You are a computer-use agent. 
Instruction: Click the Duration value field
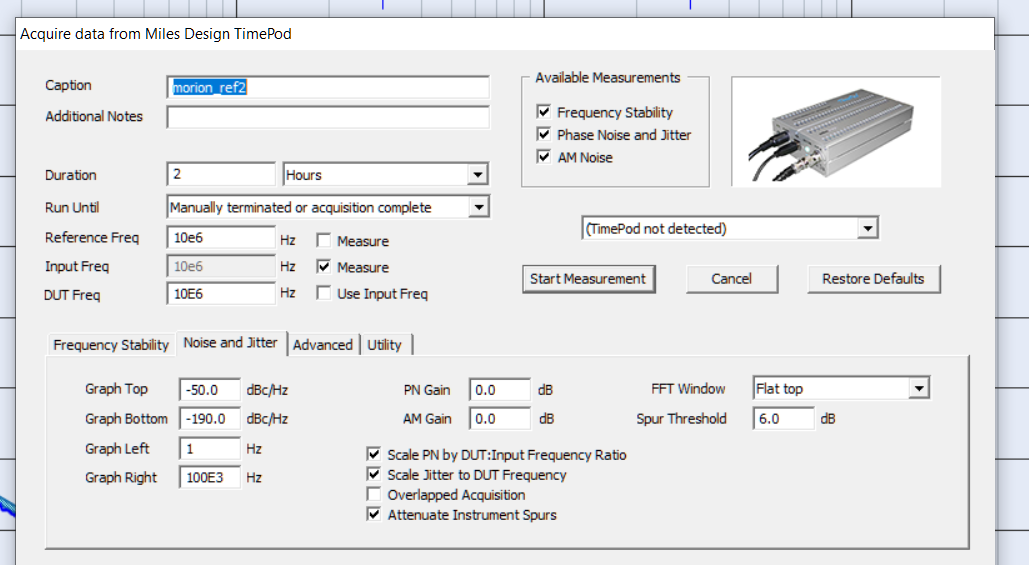[x=220, y=175]
